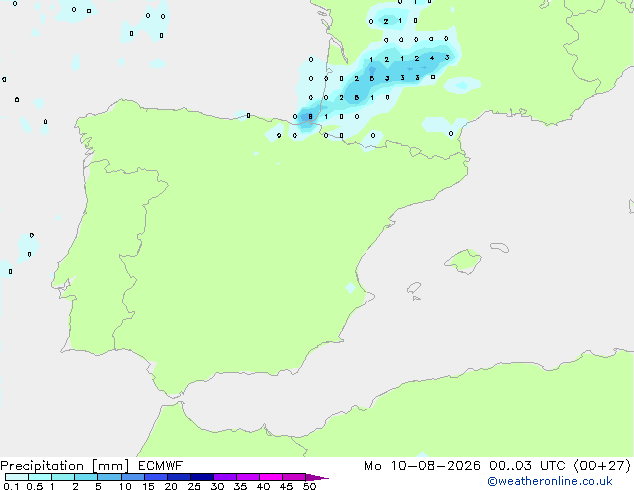Click the 30 mm purple legend swatch
634x490 pixels.
click(225, 477)
